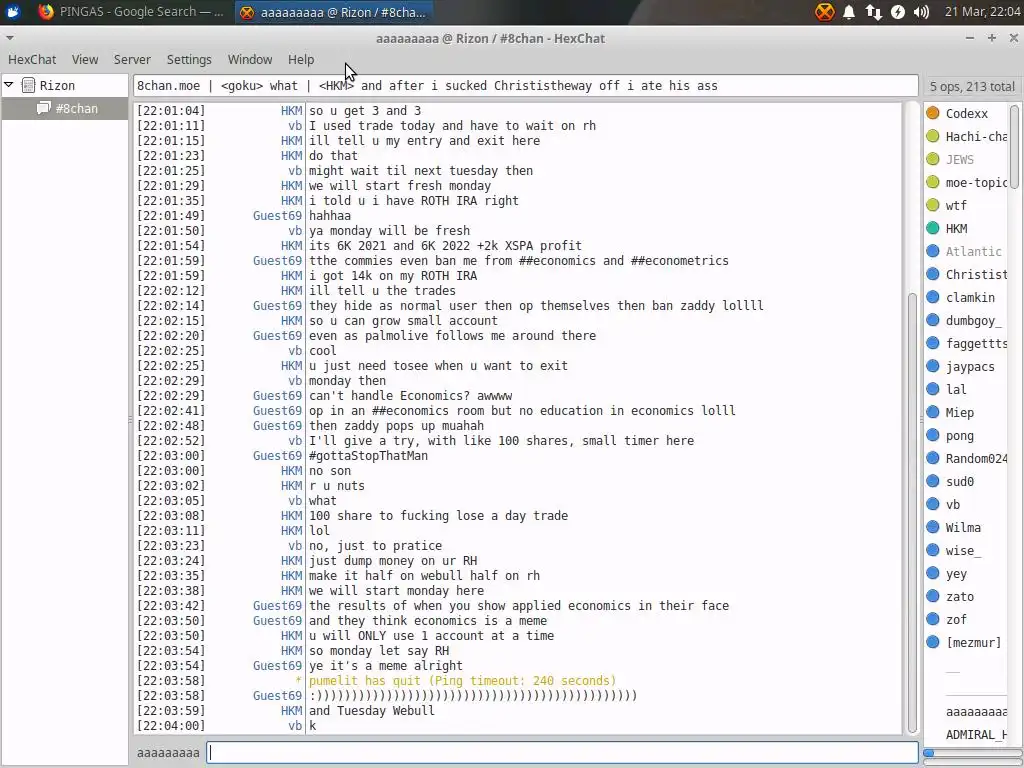Click green status icon beside HKM
Screen dimensions: 1024x768
(933, 228)
